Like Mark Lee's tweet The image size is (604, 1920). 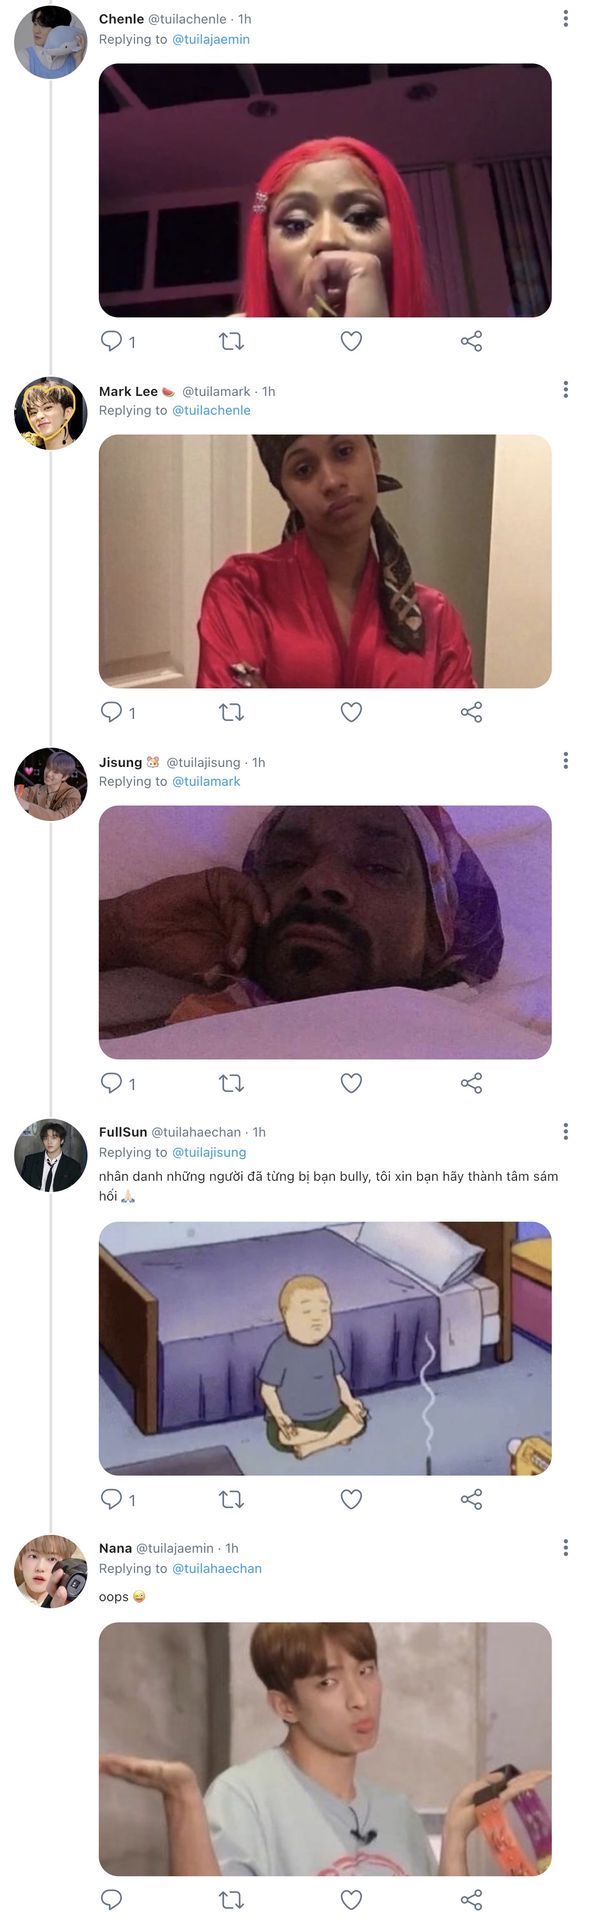point(351,712)
